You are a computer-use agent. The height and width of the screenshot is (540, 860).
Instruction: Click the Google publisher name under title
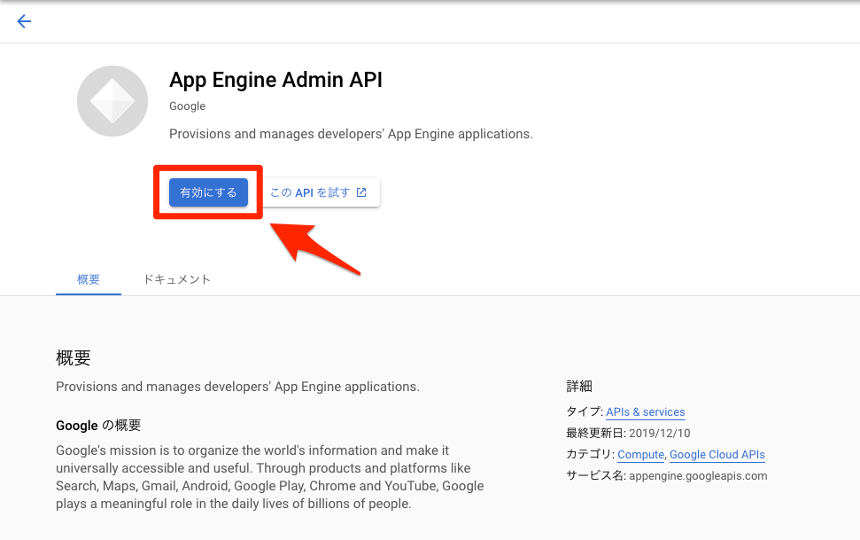pyautogui.click(x=187, y=106)
